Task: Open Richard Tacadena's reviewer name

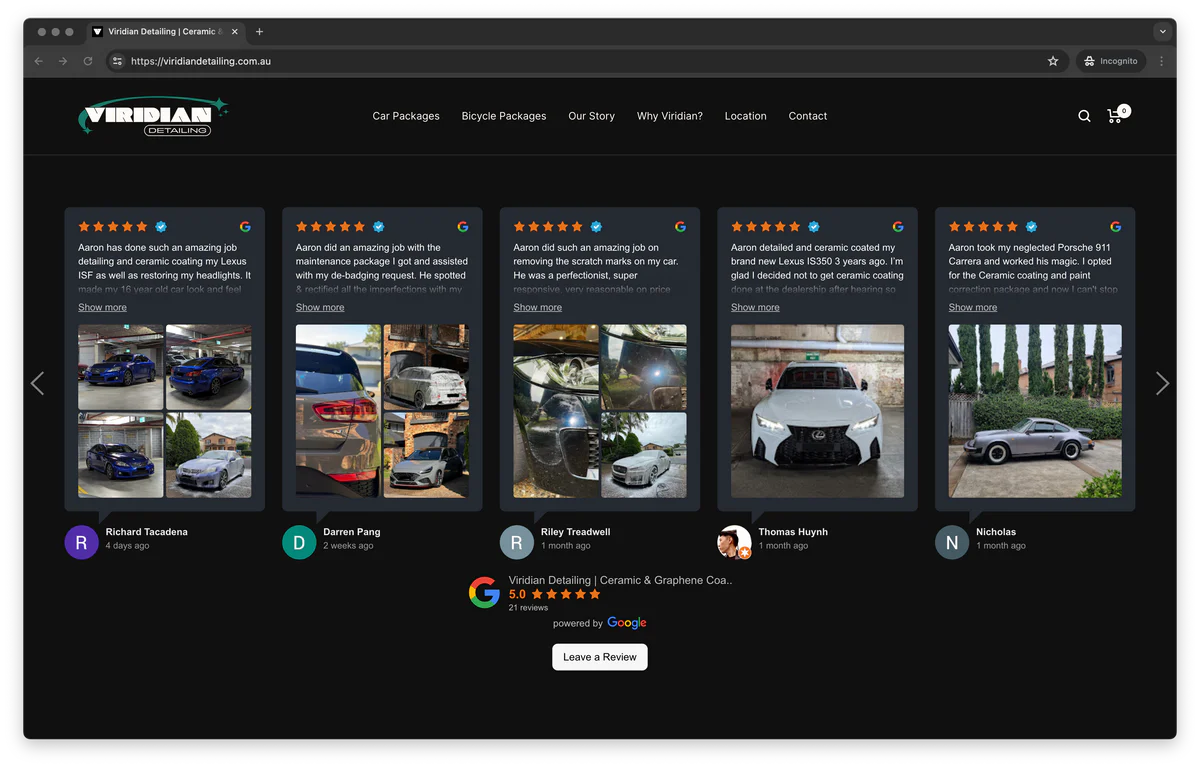Action: (146, 532)
